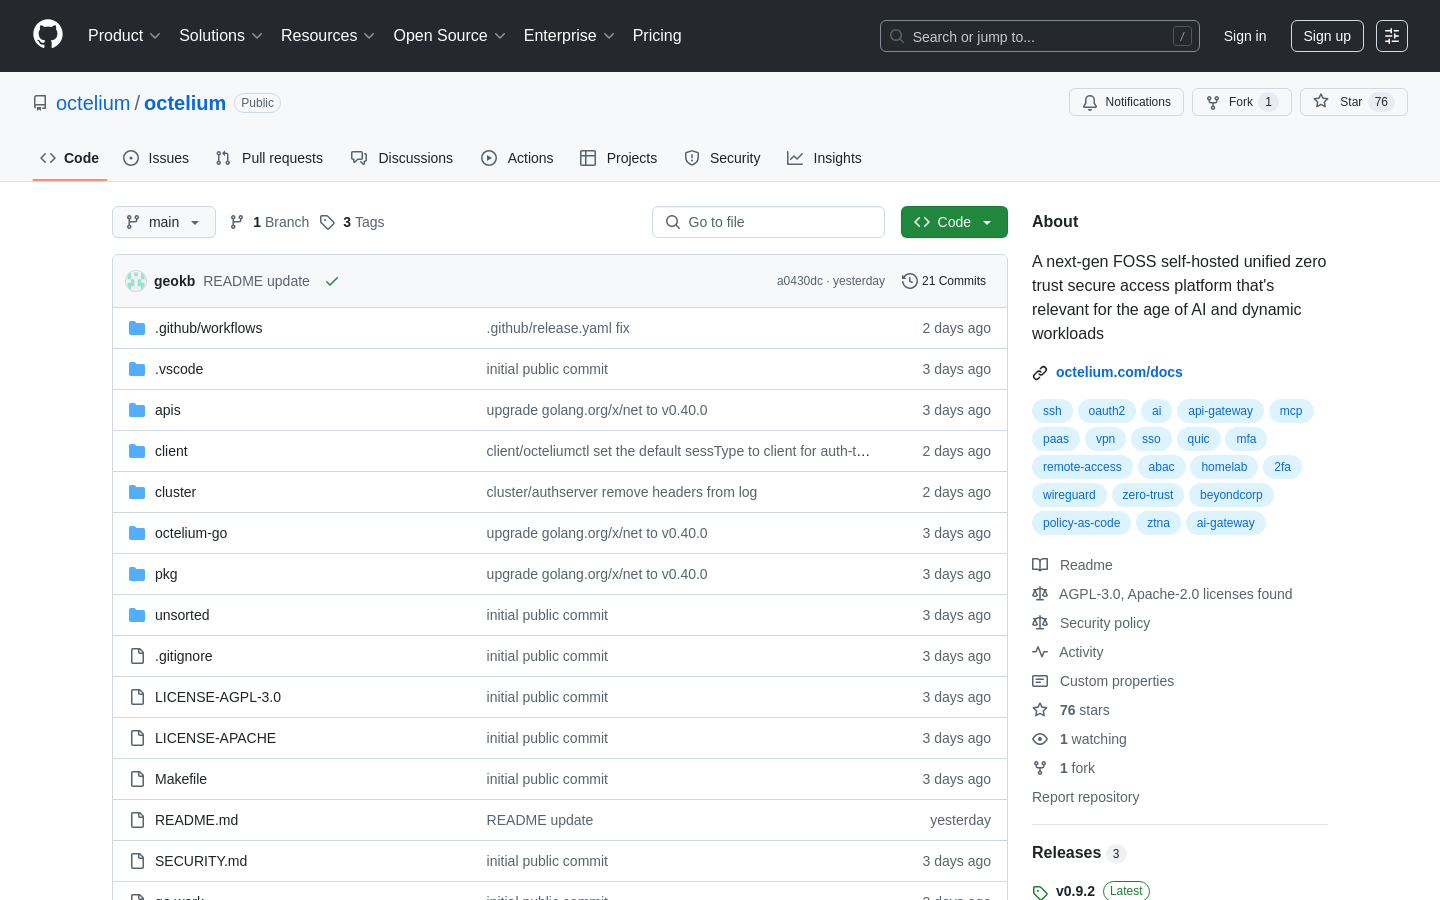The width and height of the screenshot is (1440, 900).
Task: Click the pkg folder icon
Action: pos(137,574)
